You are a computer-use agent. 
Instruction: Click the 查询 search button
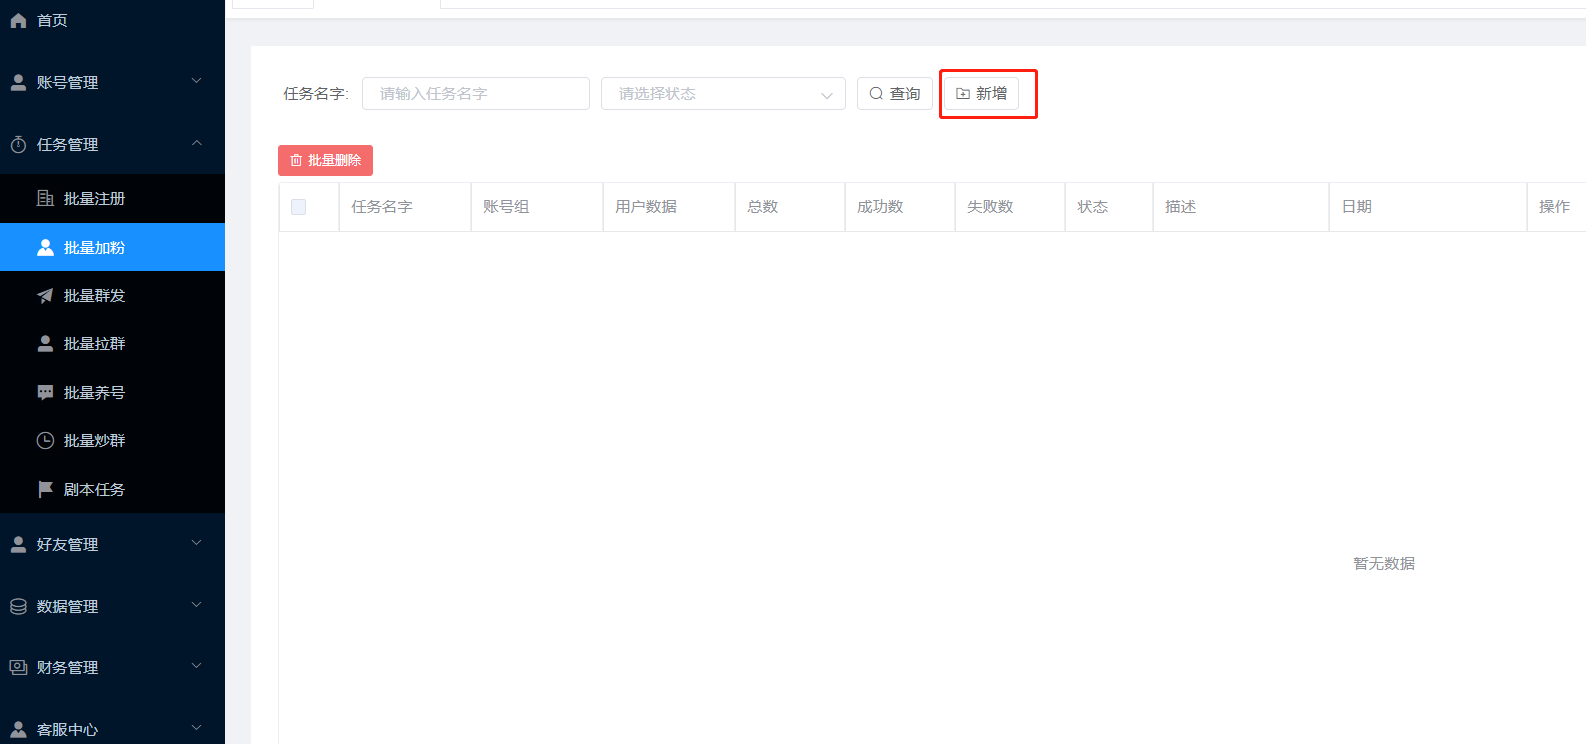coord(894,94)
